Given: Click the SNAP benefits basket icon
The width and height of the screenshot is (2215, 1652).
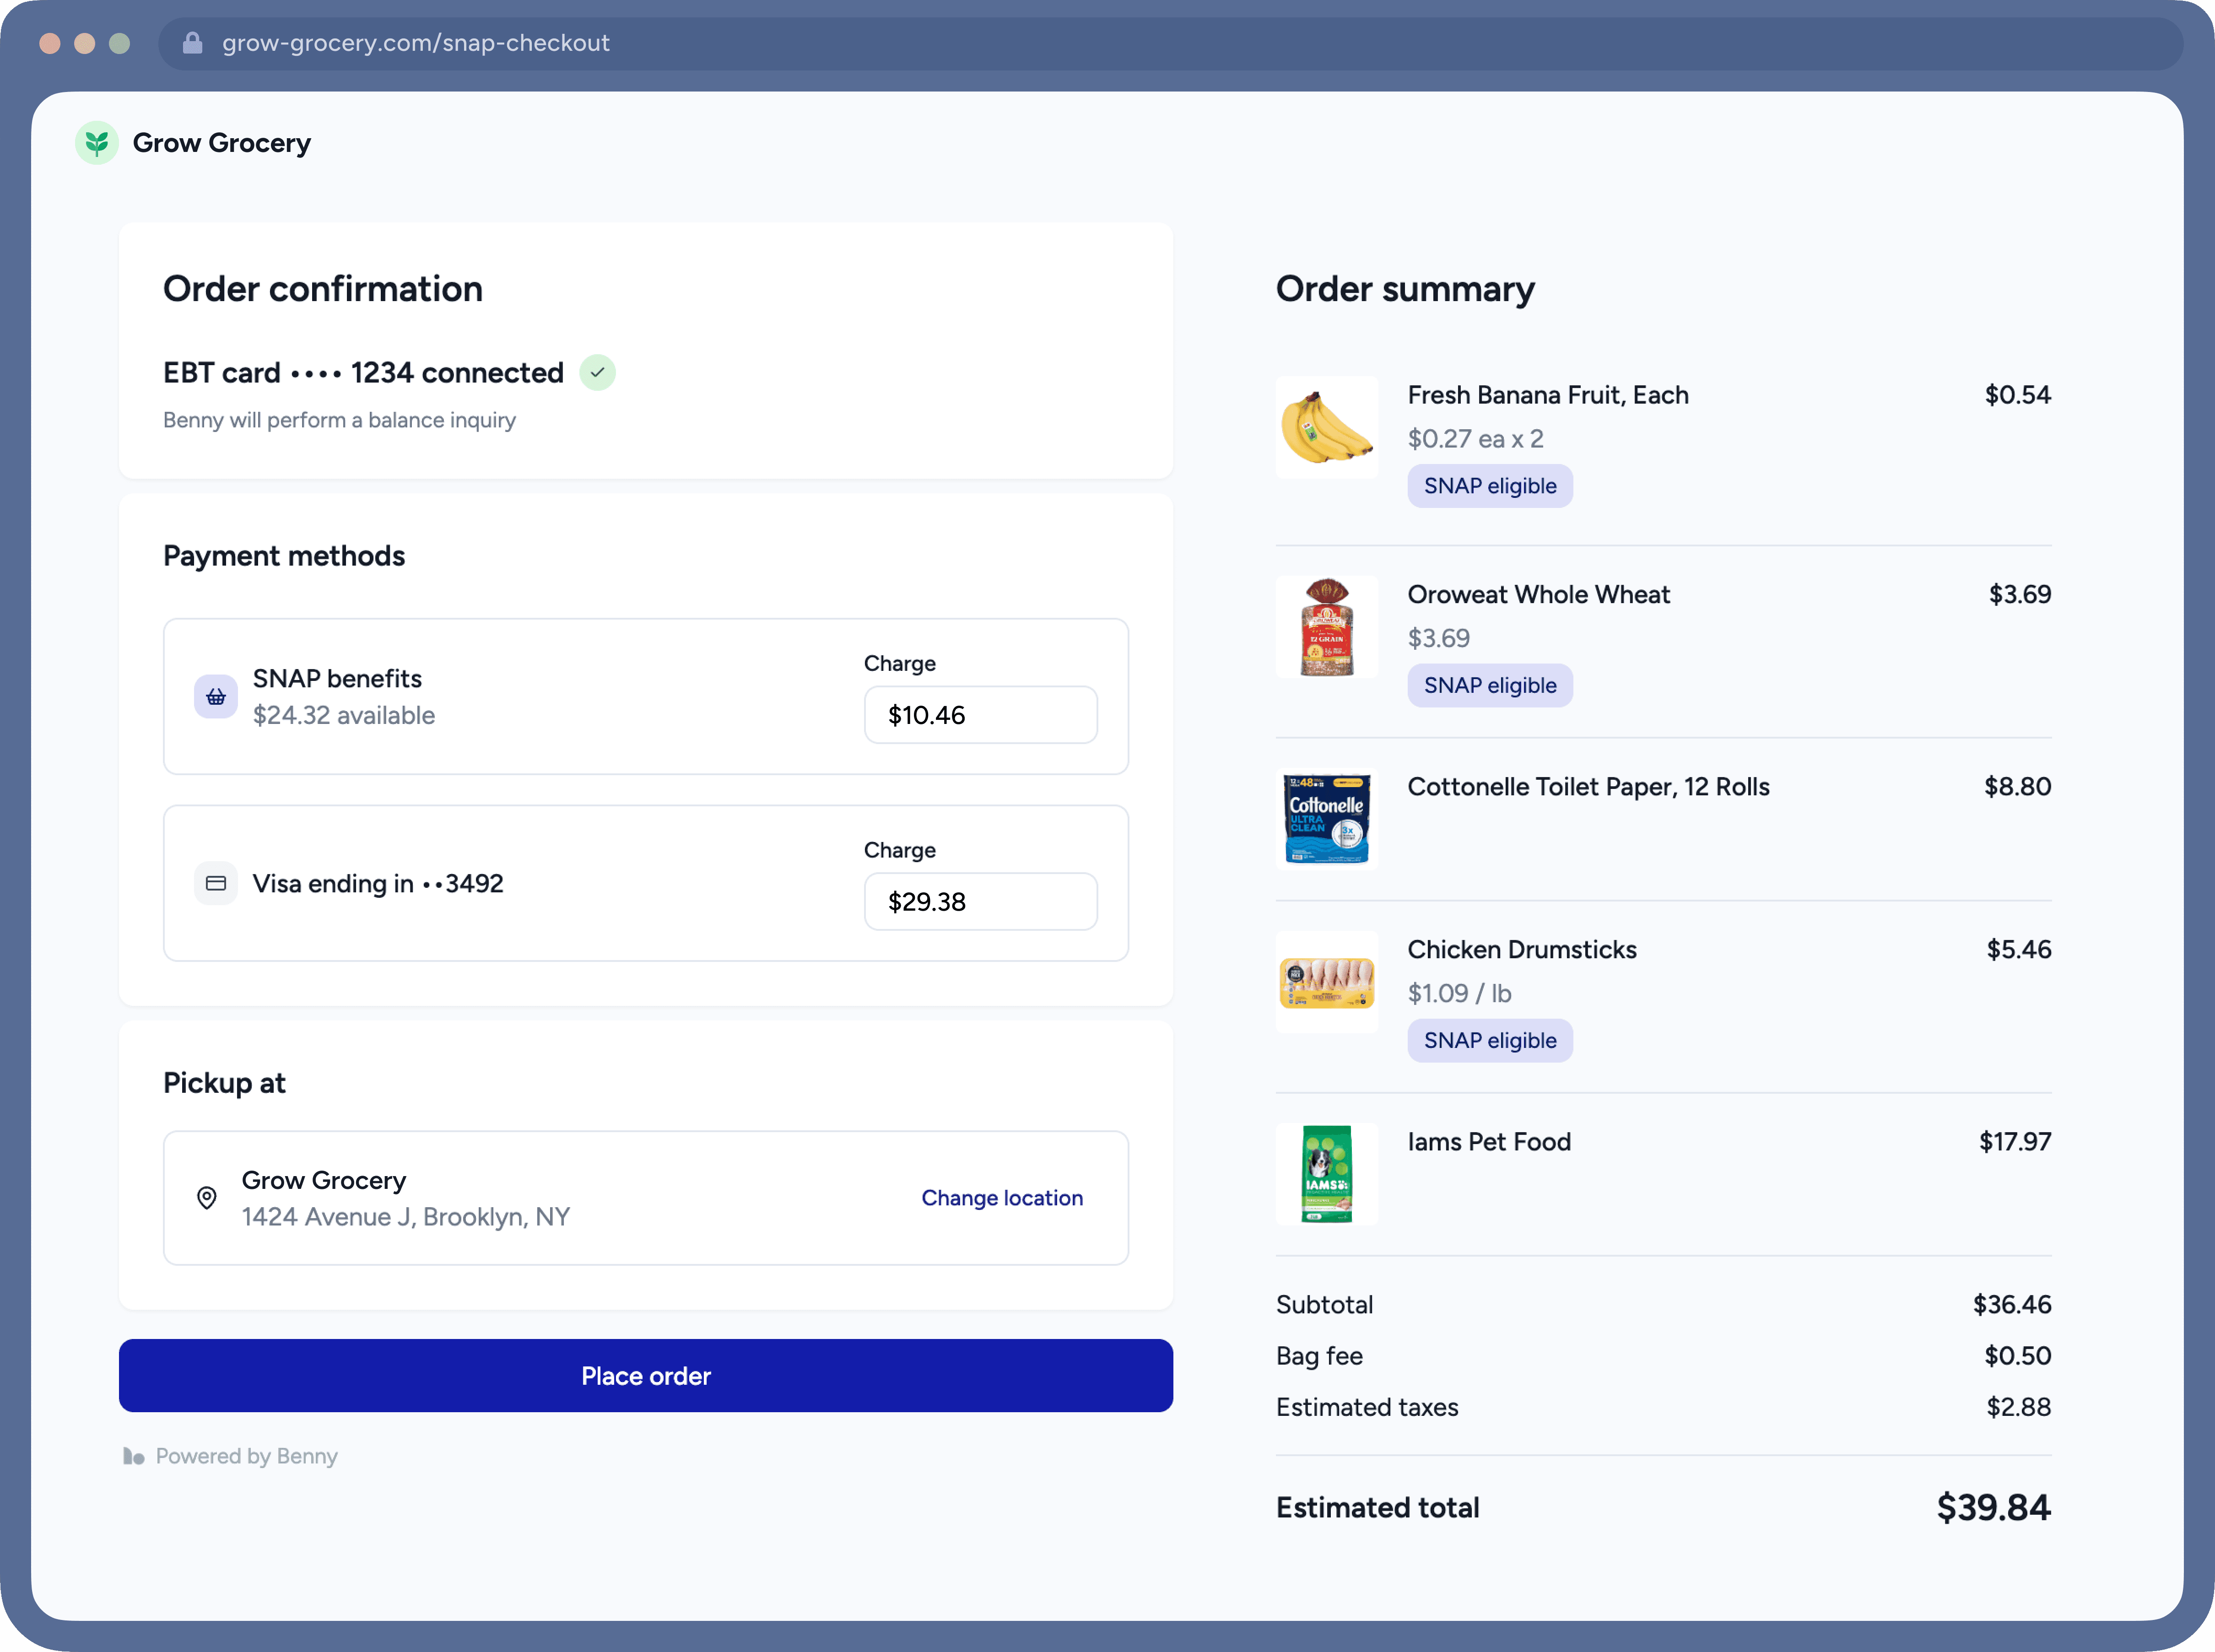Looking at the screenshot, I should coord(215,697).
